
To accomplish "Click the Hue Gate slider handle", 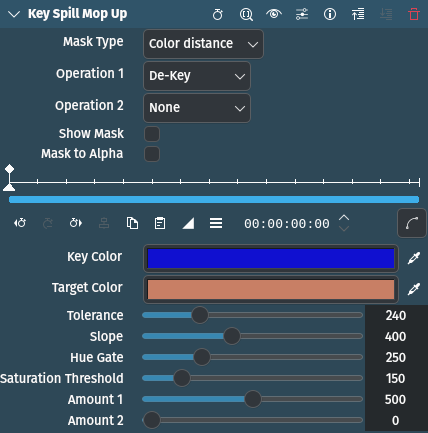I will (x=202, y=357).
